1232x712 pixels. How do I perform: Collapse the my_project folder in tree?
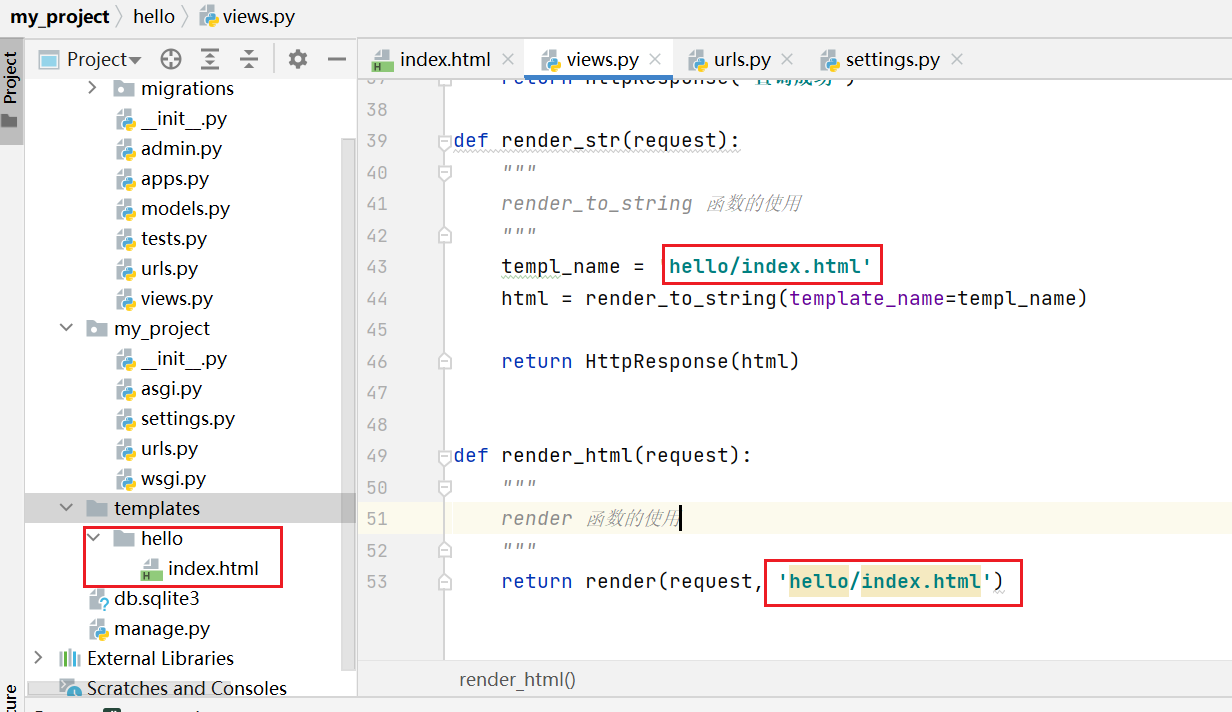(x=66, y=328)
